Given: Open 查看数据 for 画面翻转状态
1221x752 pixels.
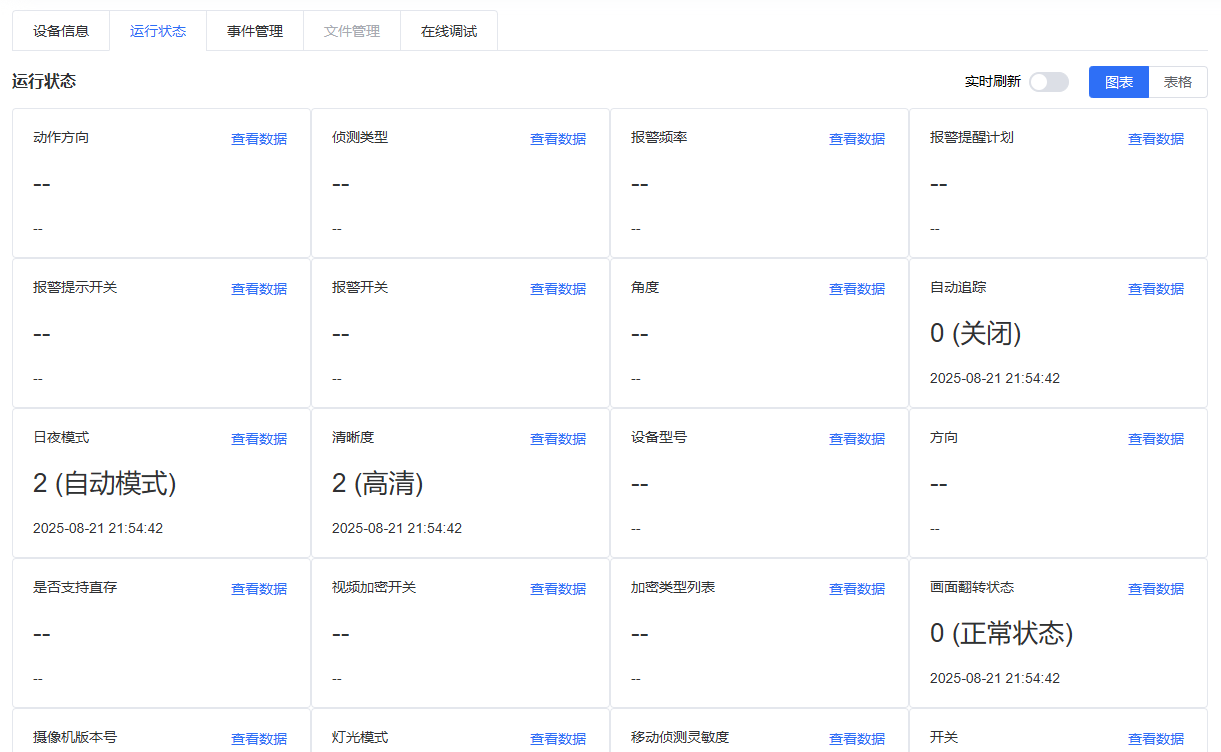Looking at the screenshot, I should click(x=1156, y=589).
